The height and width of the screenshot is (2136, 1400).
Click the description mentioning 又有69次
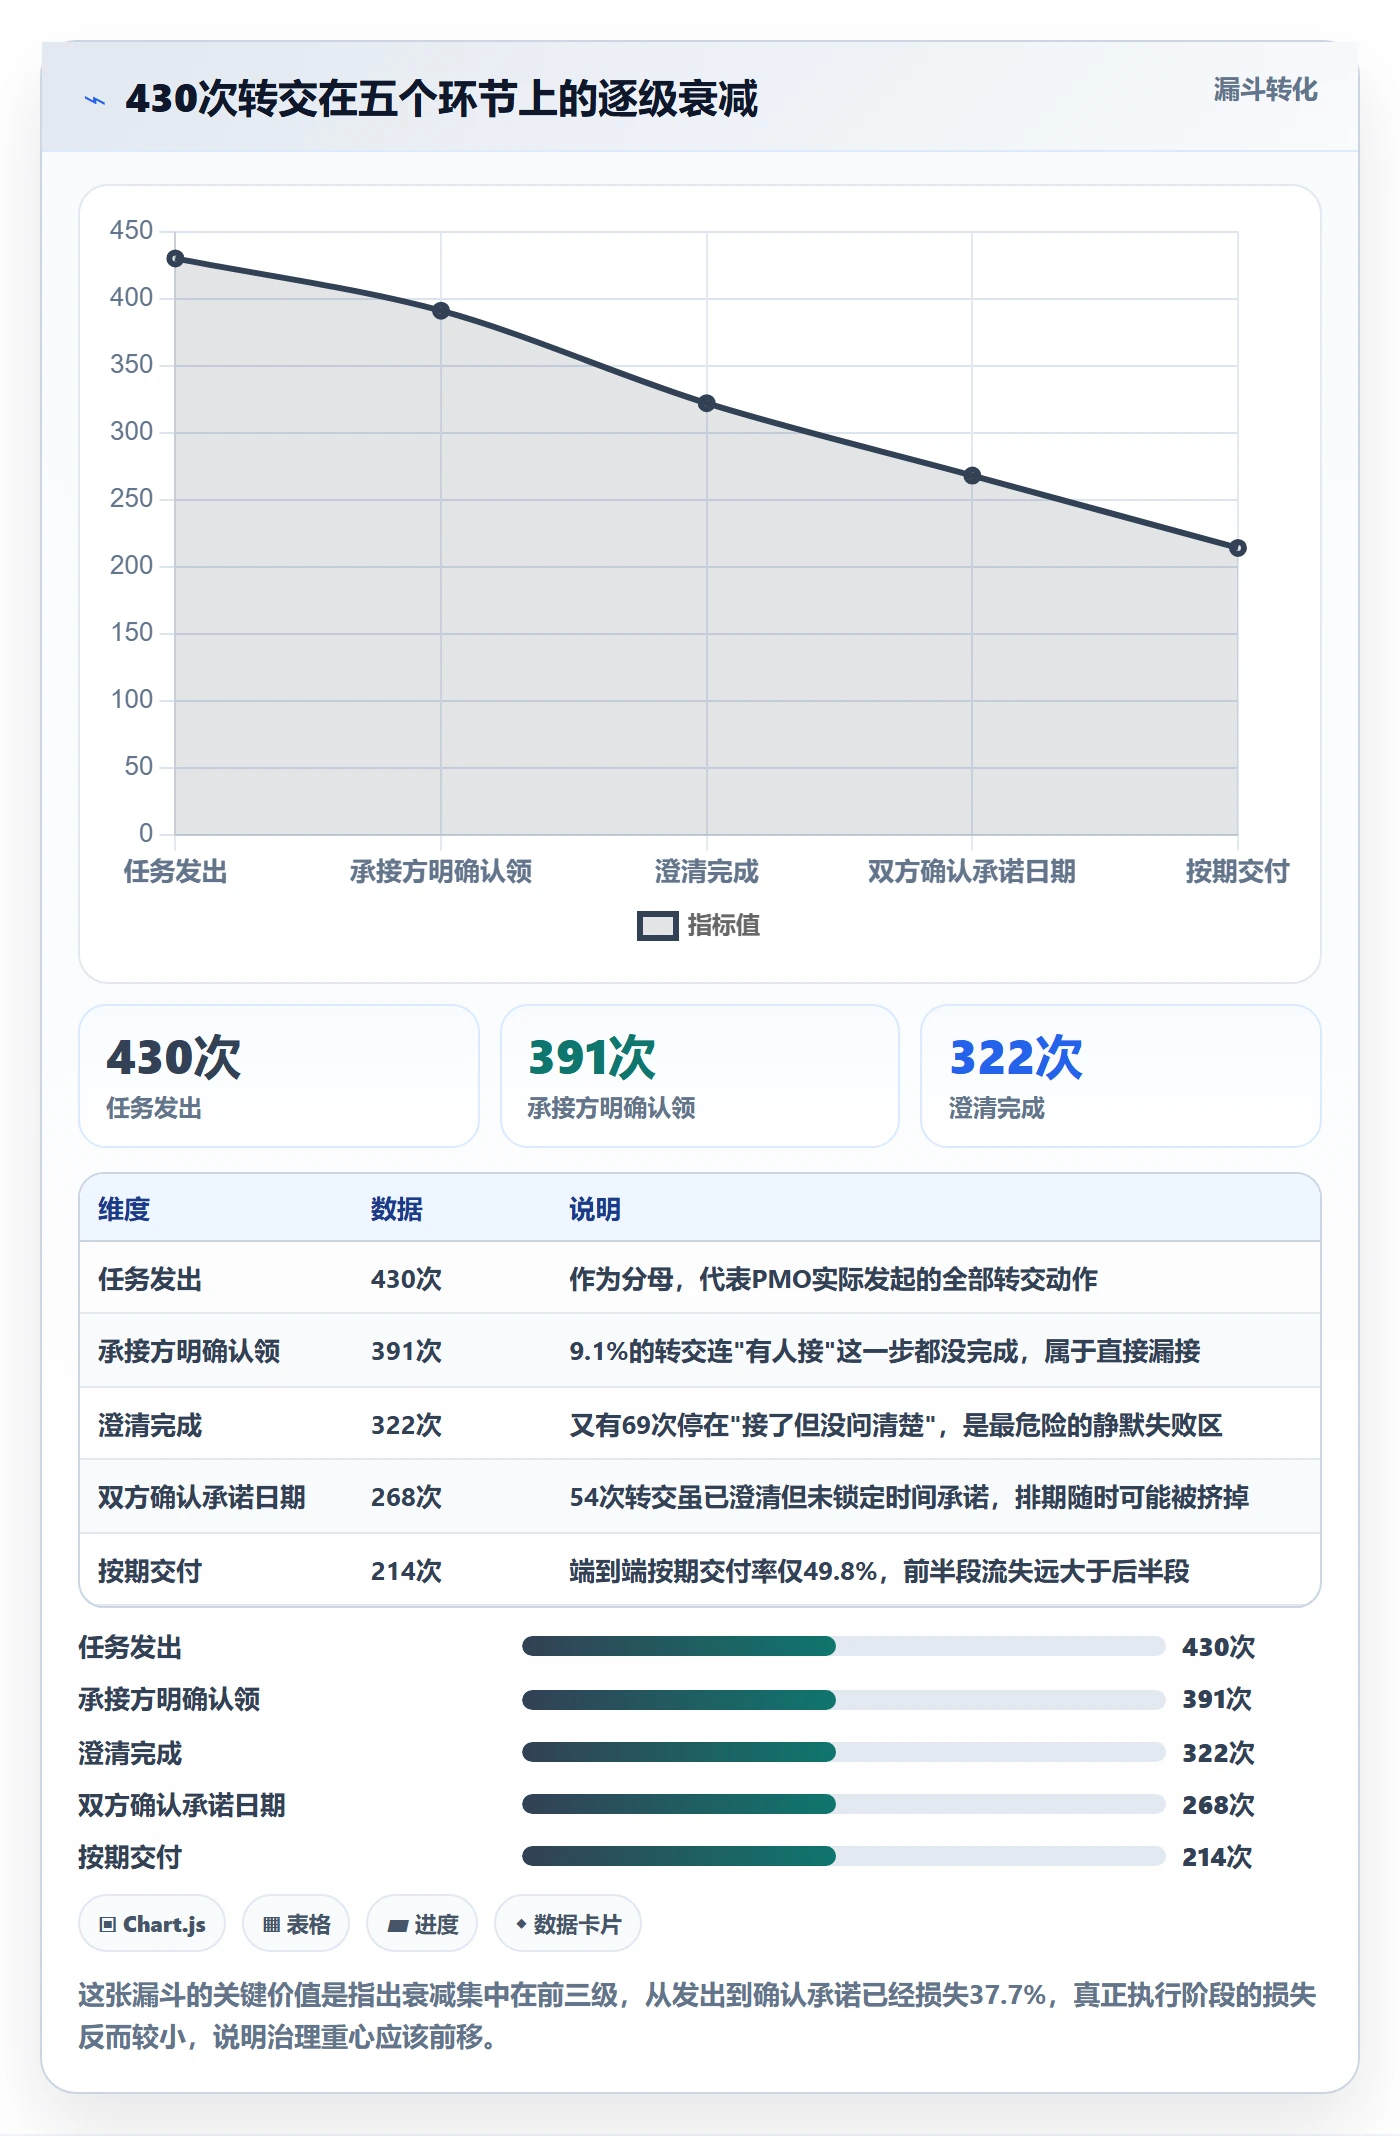896,1425
